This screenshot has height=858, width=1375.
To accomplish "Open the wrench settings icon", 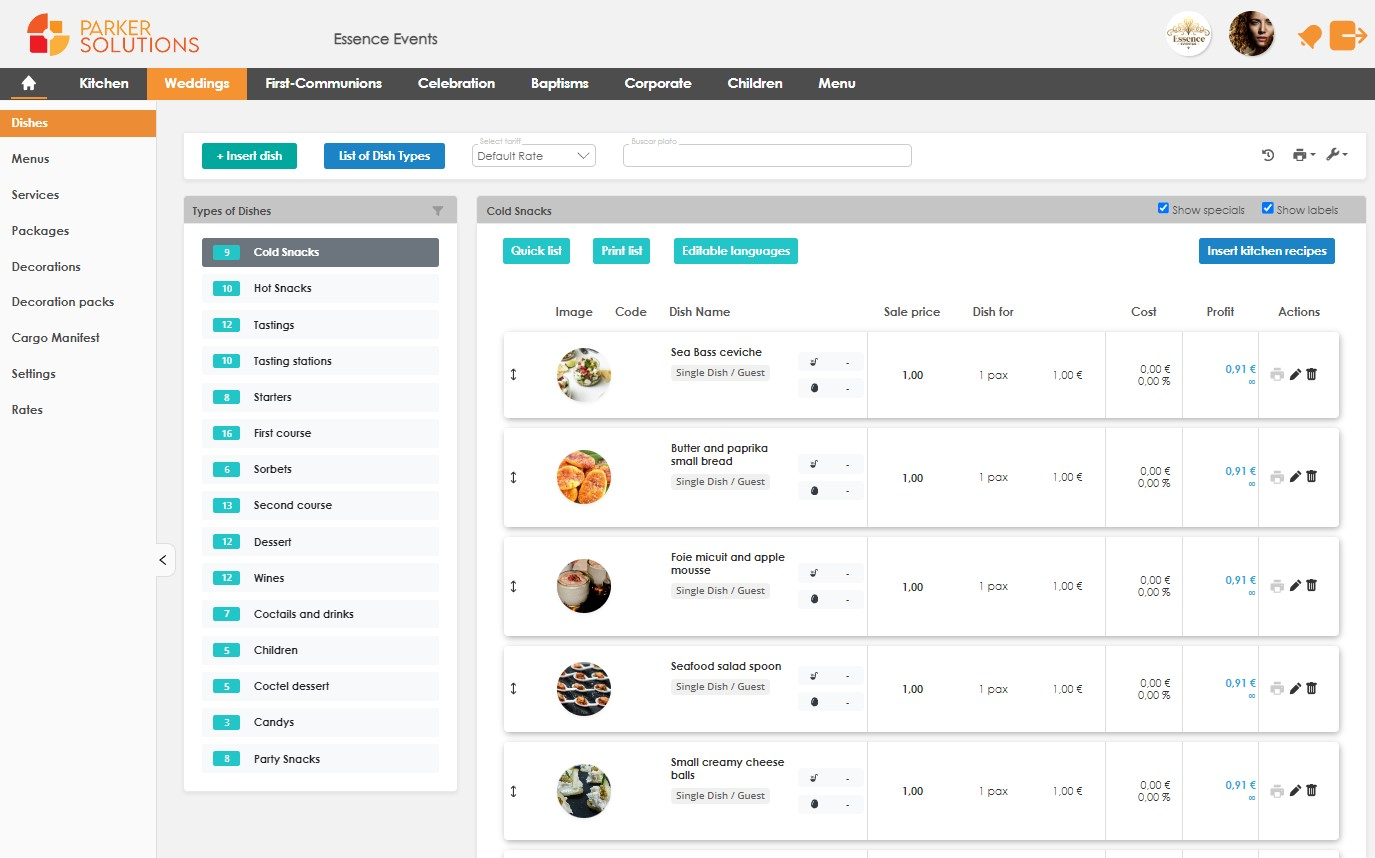I will 1333,155.
